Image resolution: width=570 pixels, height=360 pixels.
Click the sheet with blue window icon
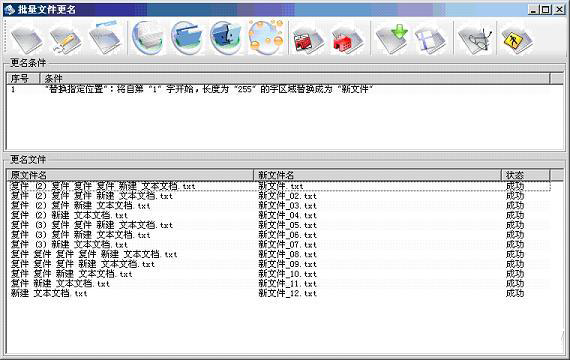click(x=105, y=38)
